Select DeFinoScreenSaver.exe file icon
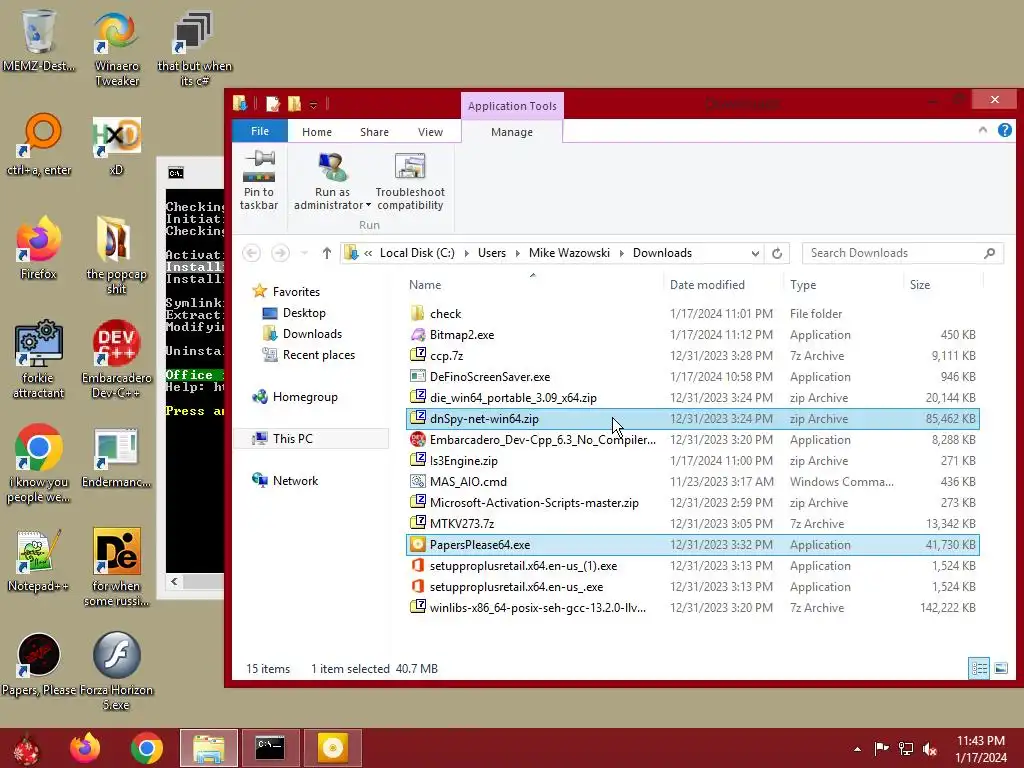This screenshot has height=768, width=1024. (417, 377)
